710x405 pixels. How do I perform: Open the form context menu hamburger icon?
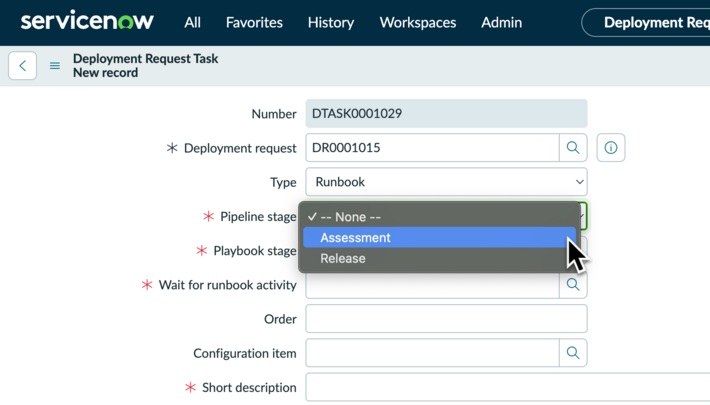pos(55,66)
